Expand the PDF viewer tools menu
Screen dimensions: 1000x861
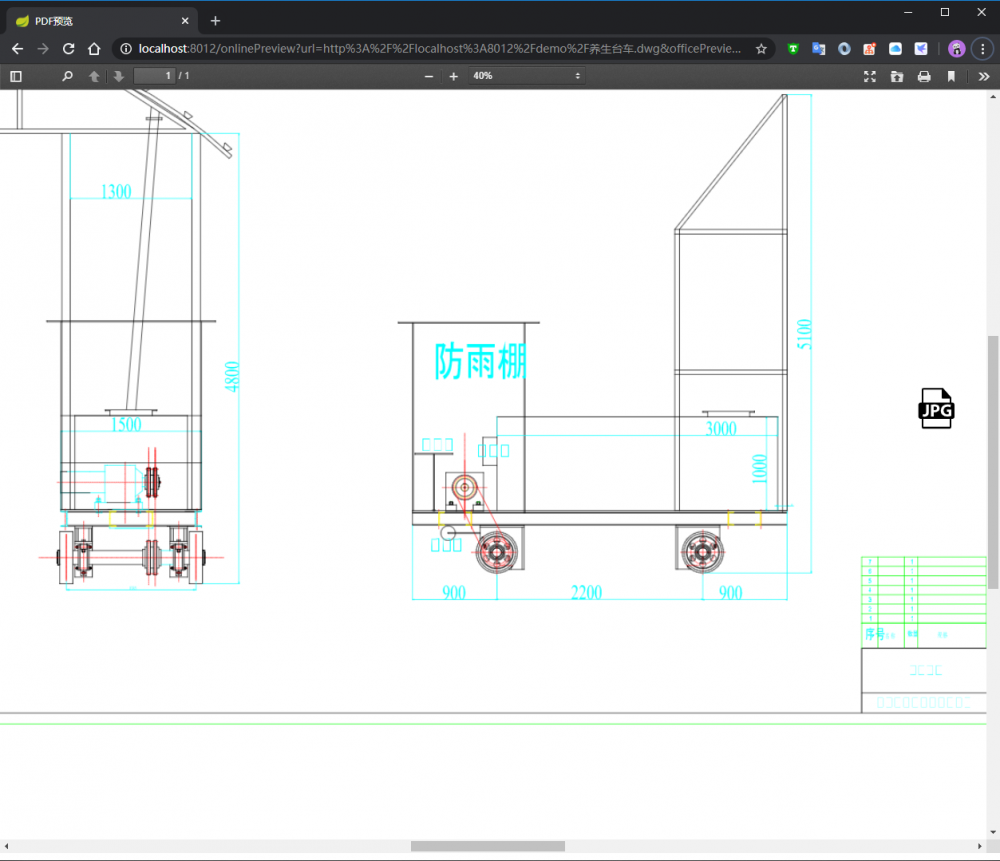tap(984, 76)
